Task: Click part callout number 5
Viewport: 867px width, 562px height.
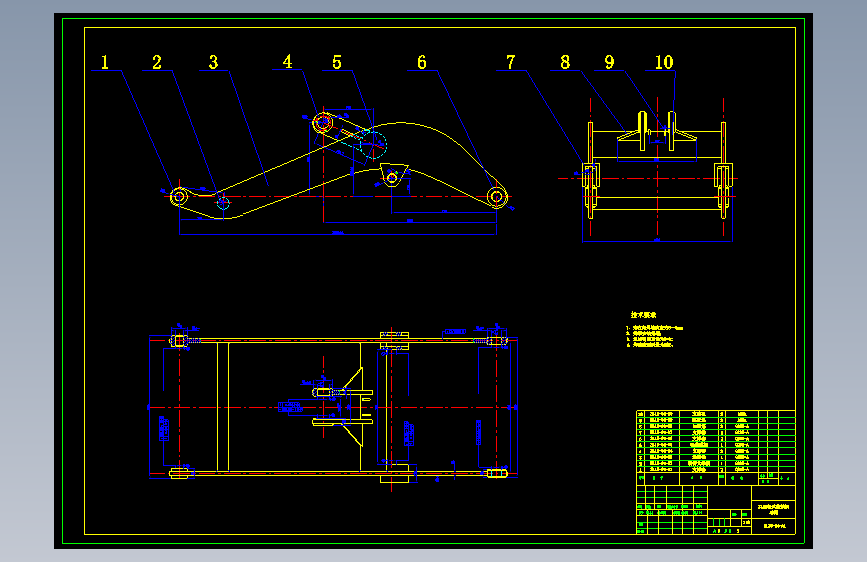Action: point(337,62)
